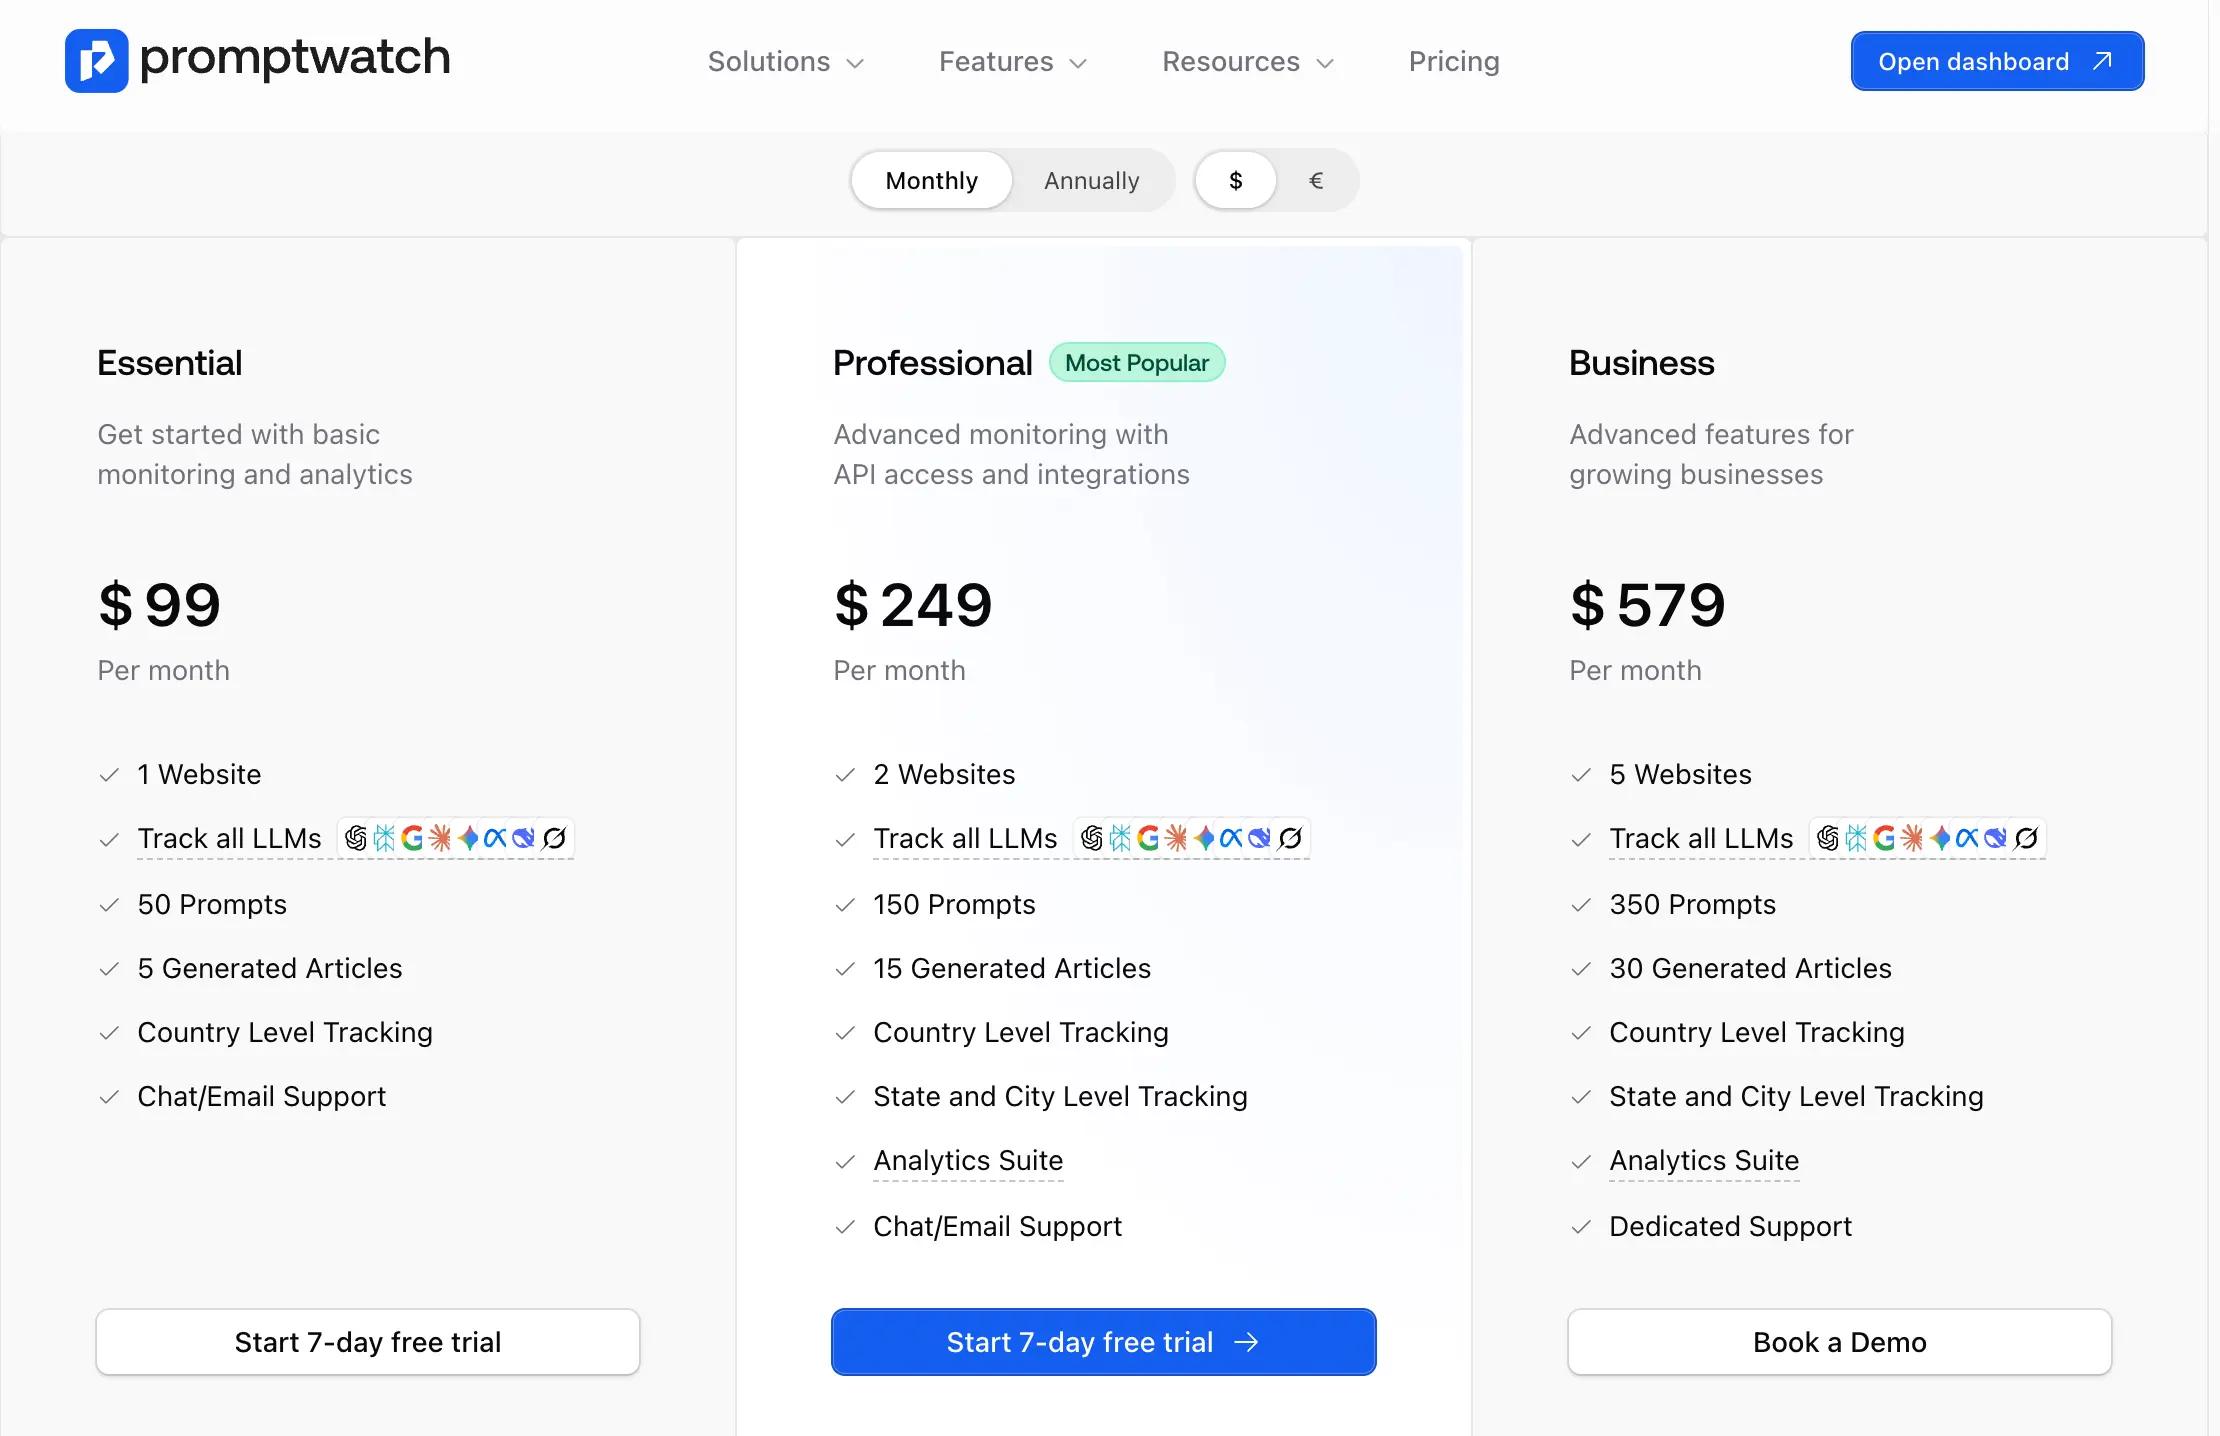Open the Resources dropdown

click(x=1247, y=62)
